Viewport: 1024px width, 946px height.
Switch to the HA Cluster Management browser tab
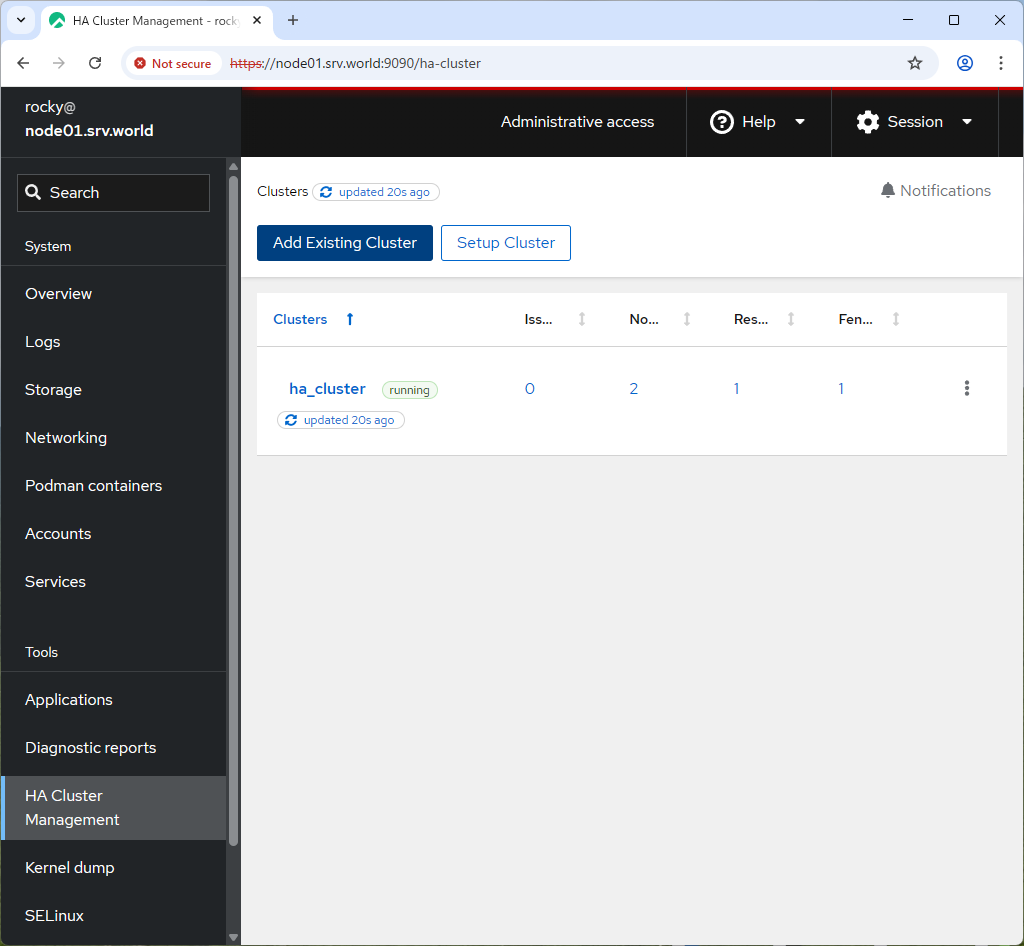[x=140, y=20]
